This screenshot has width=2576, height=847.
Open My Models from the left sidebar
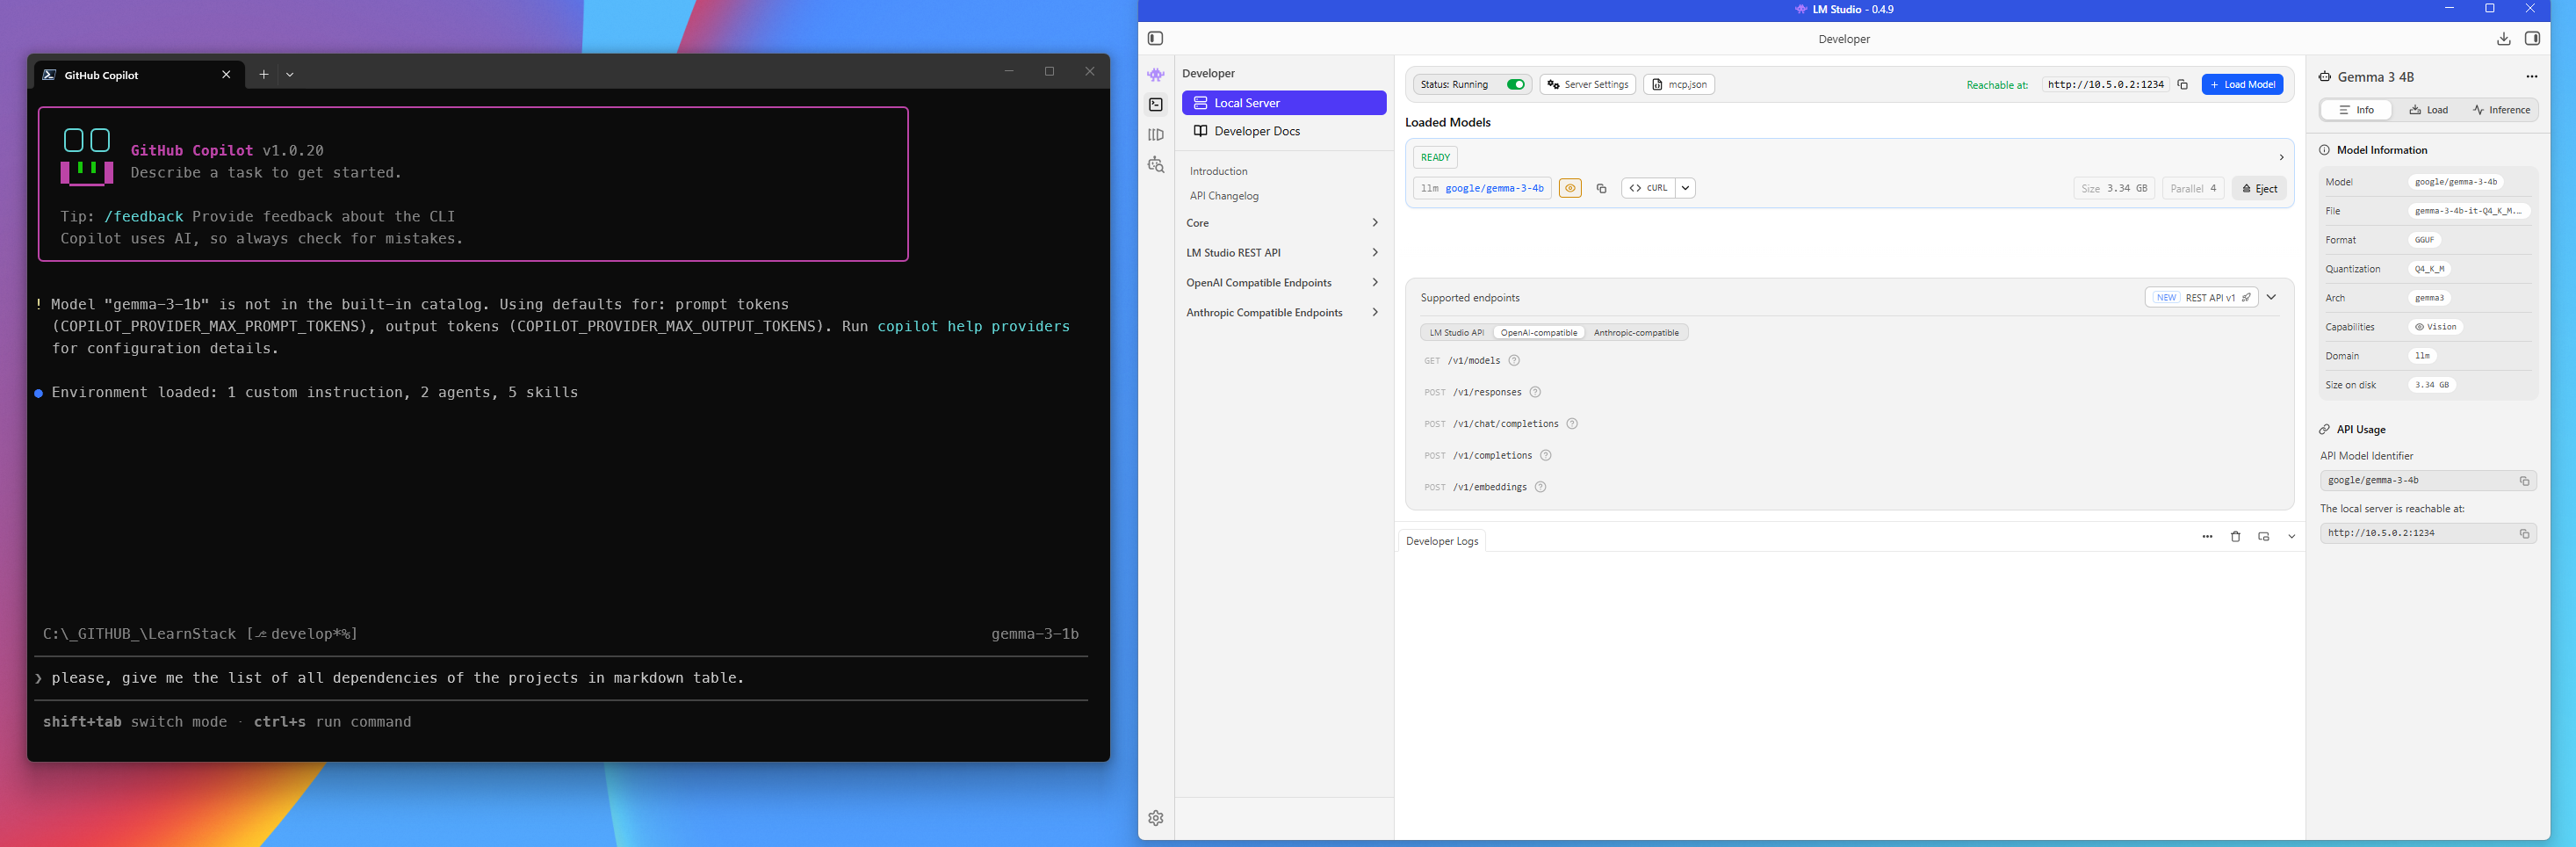1156,134
